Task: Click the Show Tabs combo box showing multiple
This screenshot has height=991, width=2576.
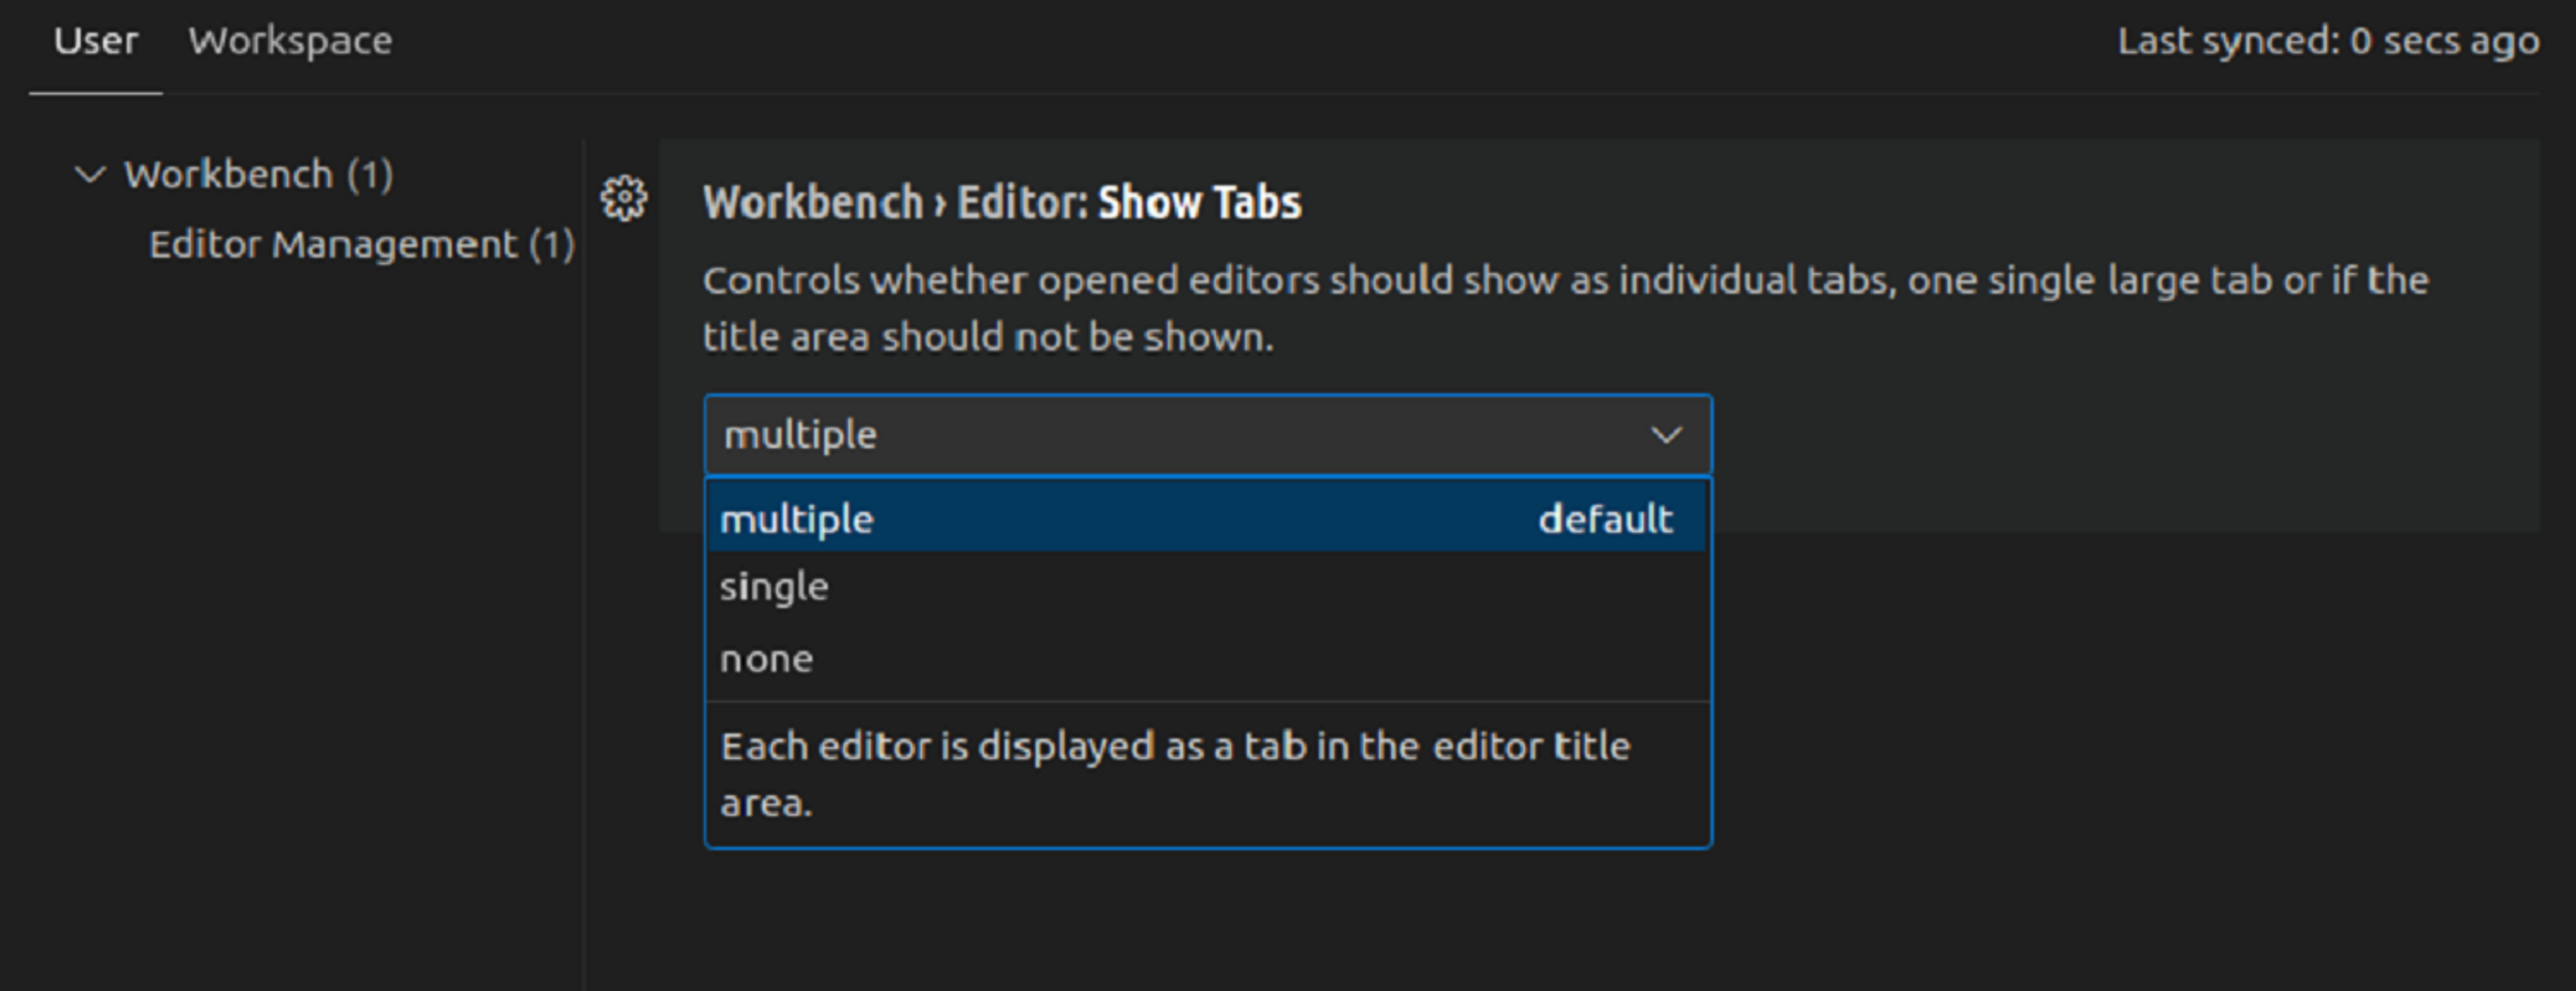Action: pyautogui.click(x=1208, y=435)
